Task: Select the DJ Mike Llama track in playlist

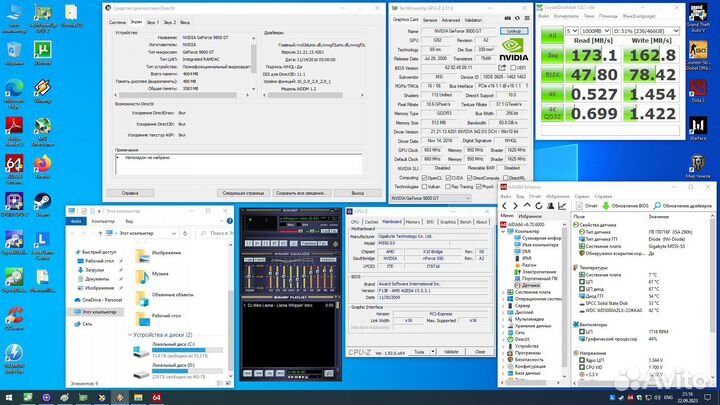Action: point(289,305)
